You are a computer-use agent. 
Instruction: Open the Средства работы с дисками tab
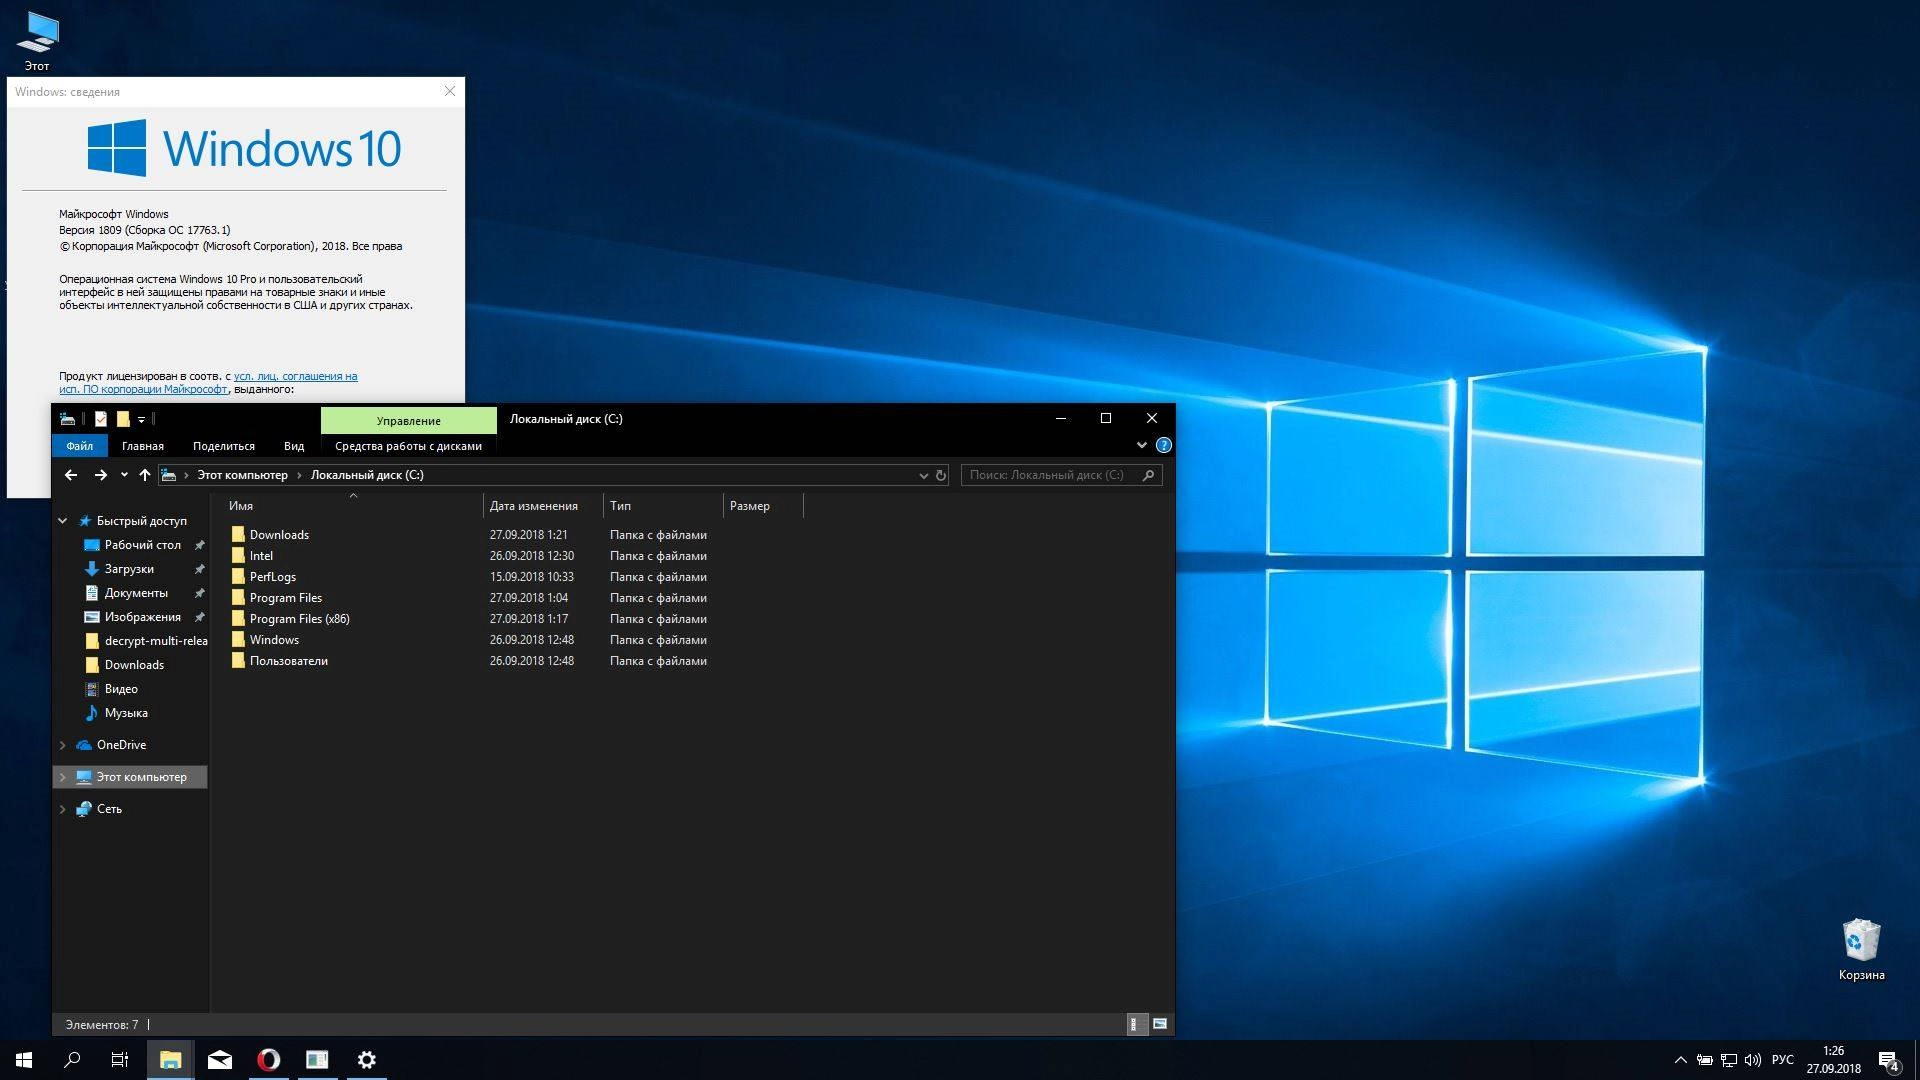tap(408, 446)
